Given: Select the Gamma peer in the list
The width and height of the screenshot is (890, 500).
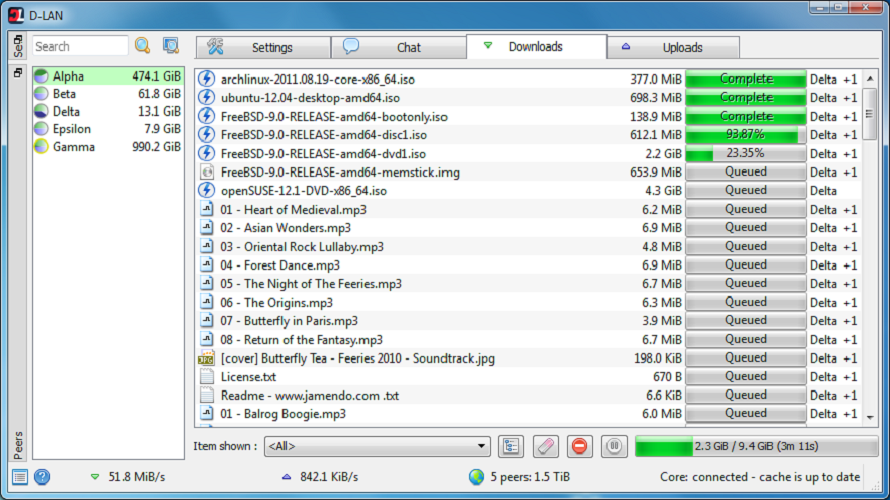Looking at the screenshot, I should pyautogui.click(x=108, y=146).
